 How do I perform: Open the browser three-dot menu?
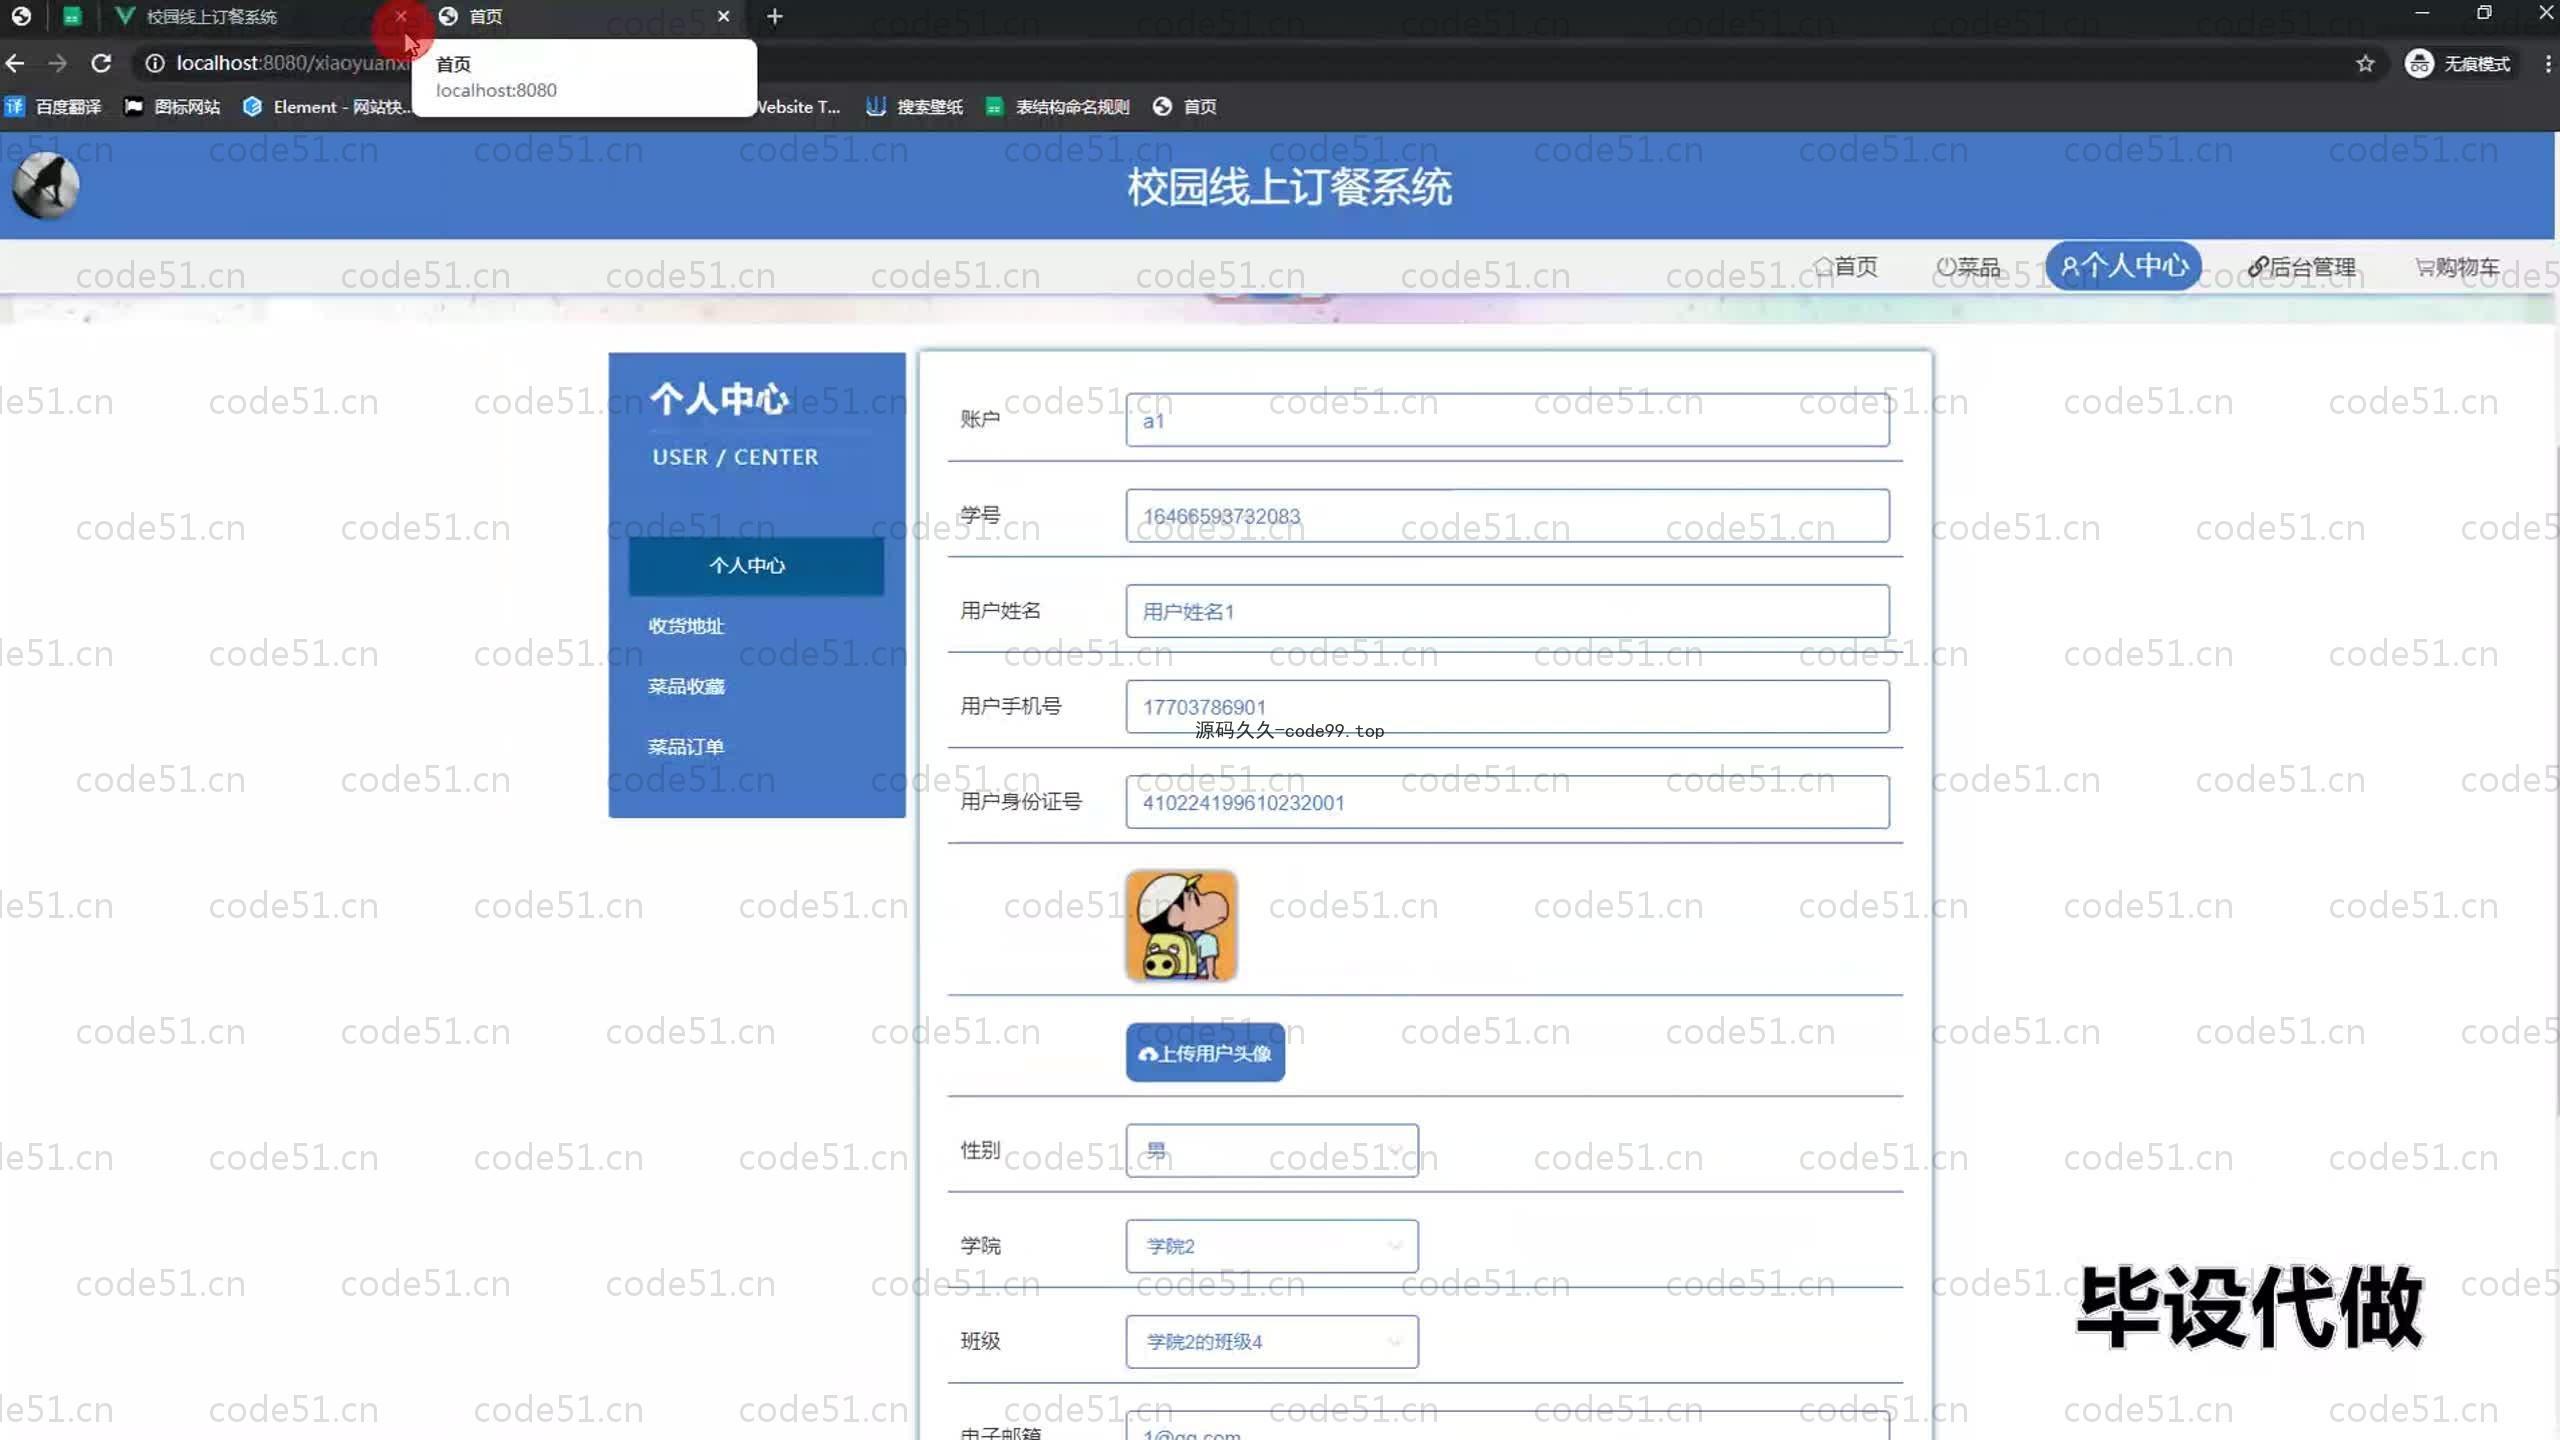pyautogui.click(x=2546, y=63)
